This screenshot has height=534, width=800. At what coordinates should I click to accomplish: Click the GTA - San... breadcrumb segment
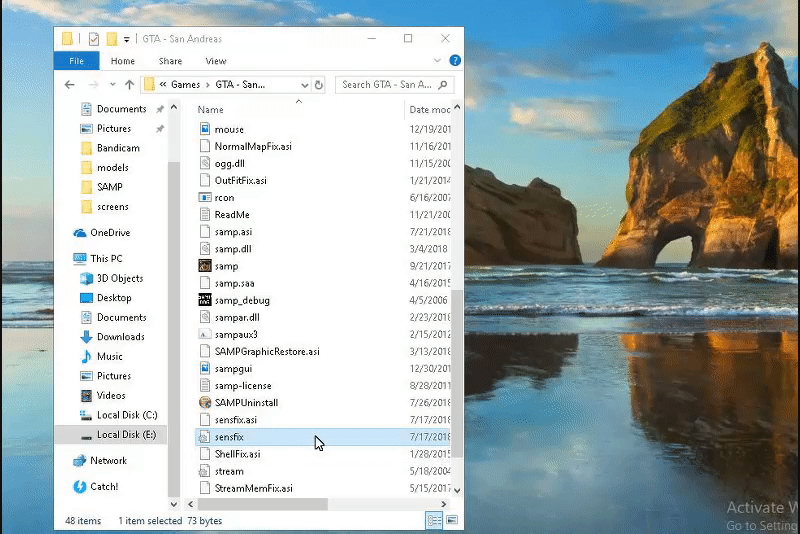(x=240, y=85)
